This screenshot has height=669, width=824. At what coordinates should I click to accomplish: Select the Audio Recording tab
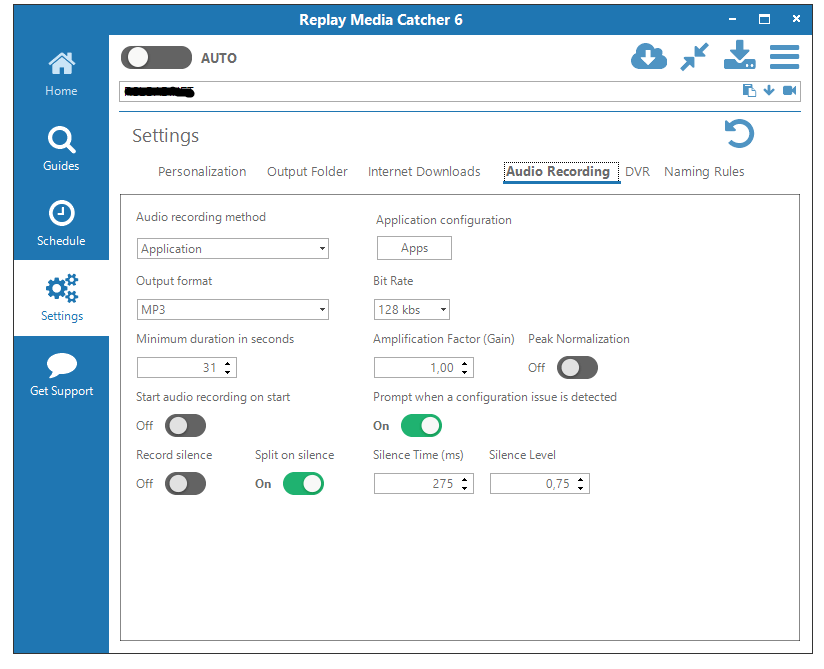click(561, 172)
